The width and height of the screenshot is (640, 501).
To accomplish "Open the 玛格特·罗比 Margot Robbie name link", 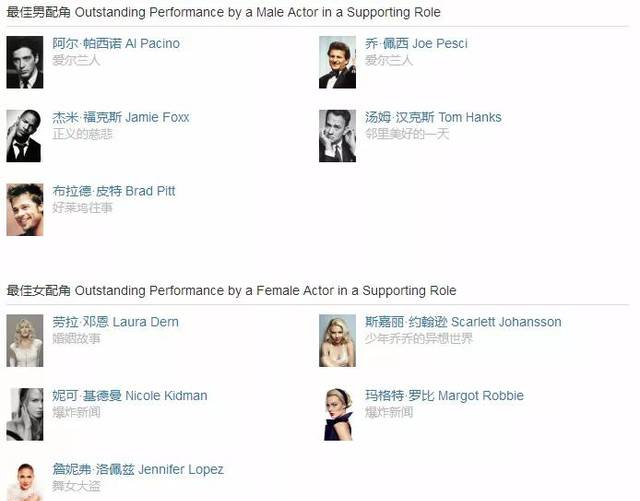I will (444, 396).
